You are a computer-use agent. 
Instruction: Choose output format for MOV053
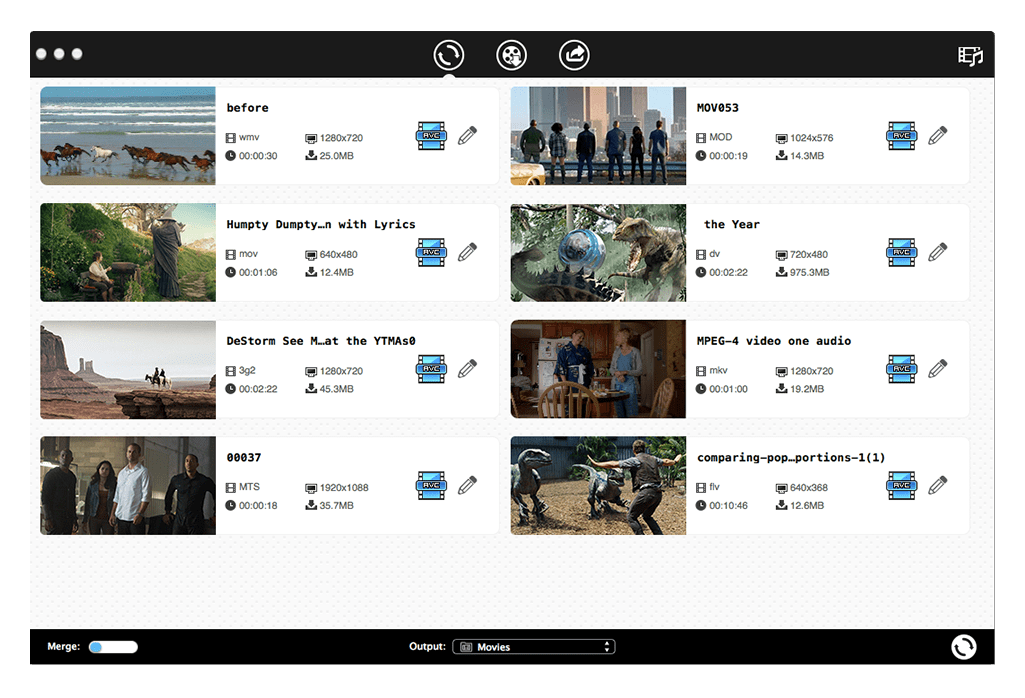pos(901,136)
